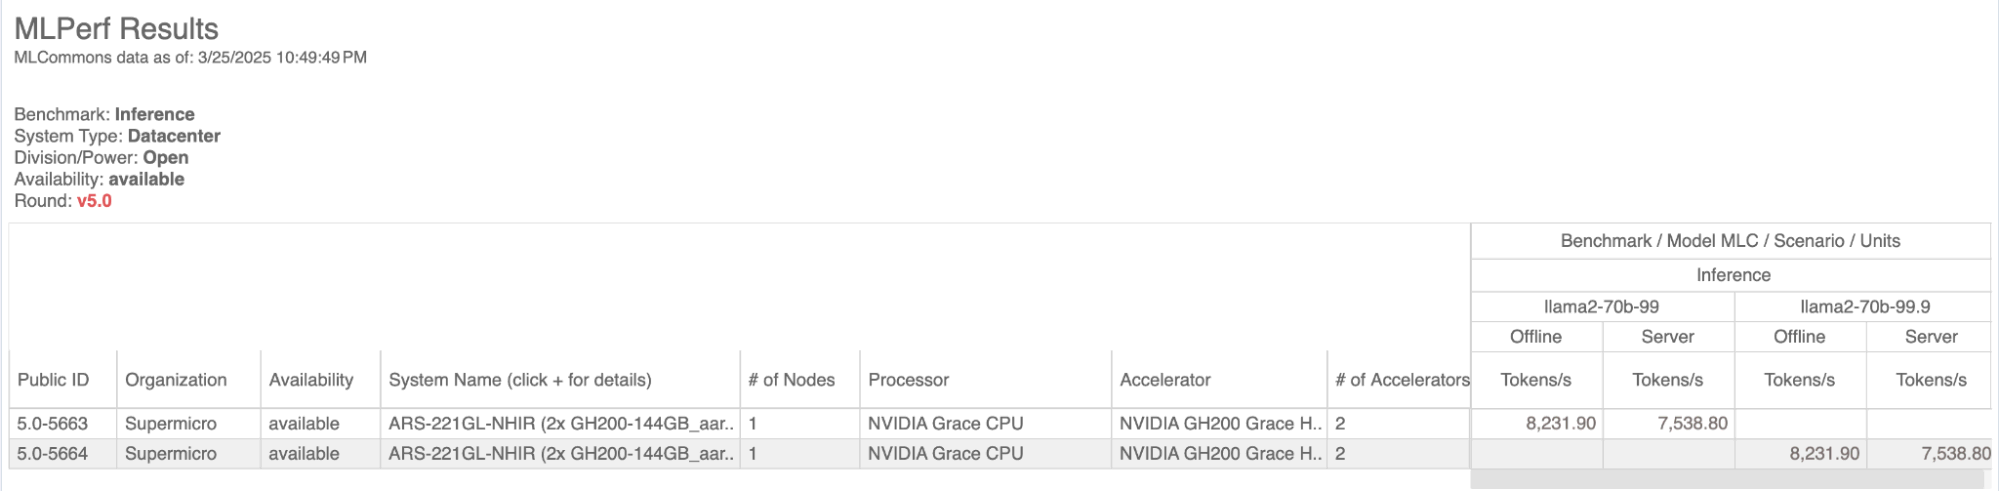Sort by Organization column header
Image resolution: width=1999 pixels, height=491 pixels.
[176, 380]
